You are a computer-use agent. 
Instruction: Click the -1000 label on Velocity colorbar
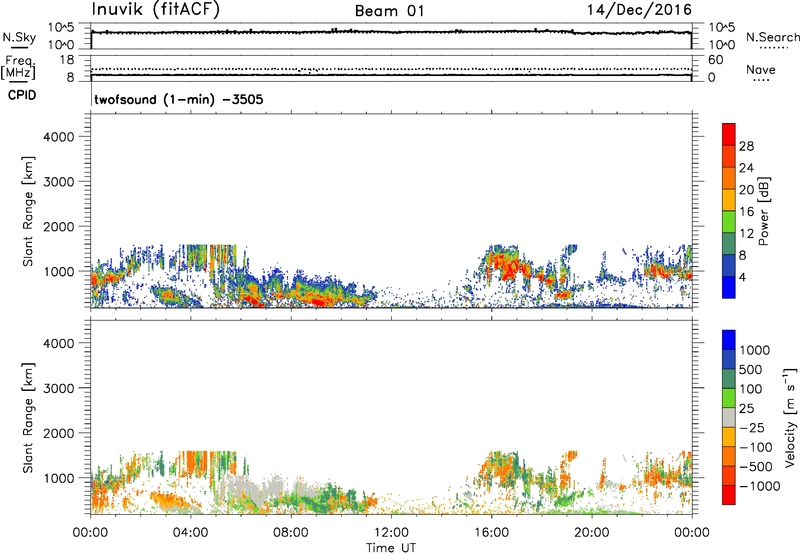[760, 486]
